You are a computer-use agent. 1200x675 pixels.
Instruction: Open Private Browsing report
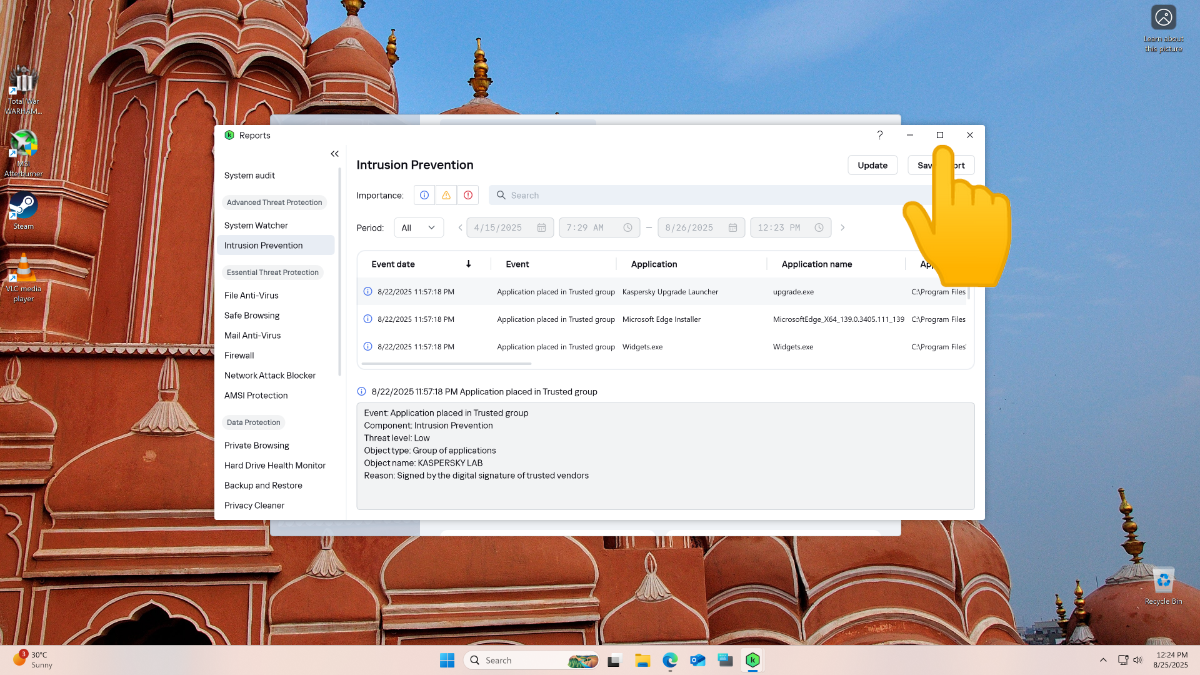pyautogui.click(x=257, y=445)
